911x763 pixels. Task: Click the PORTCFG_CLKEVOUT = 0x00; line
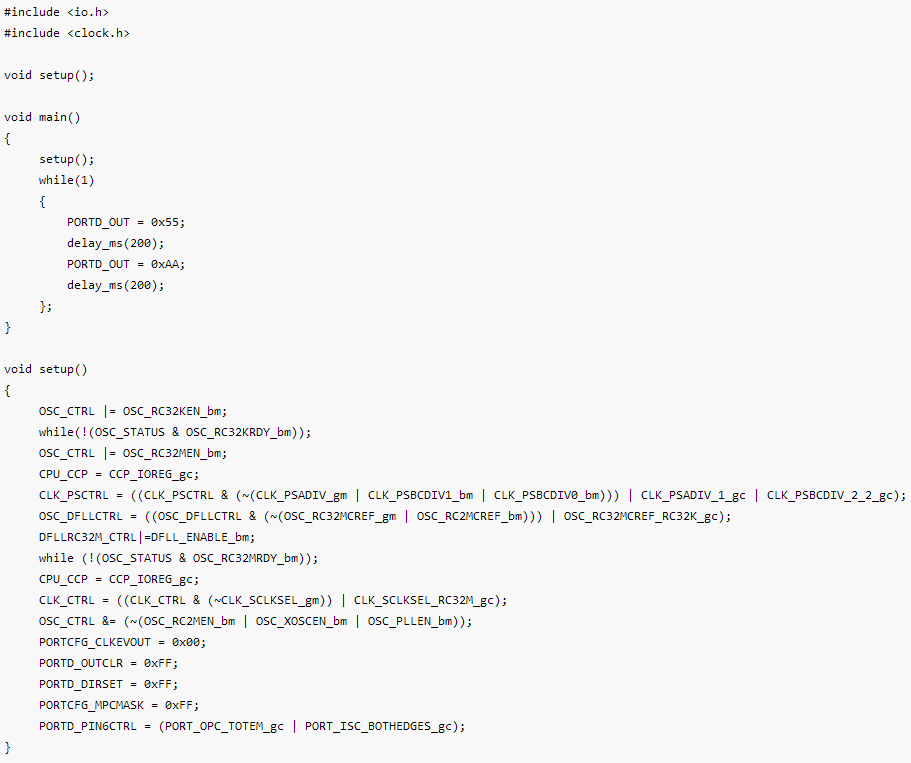coord(123,642)
